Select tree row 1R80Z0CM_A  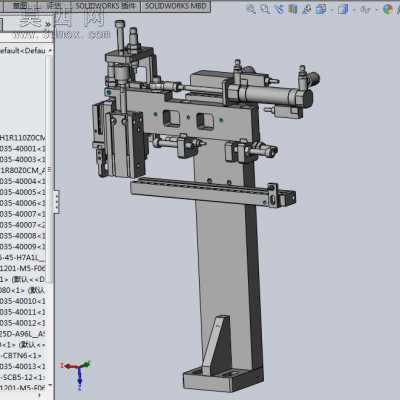(23, 170)
